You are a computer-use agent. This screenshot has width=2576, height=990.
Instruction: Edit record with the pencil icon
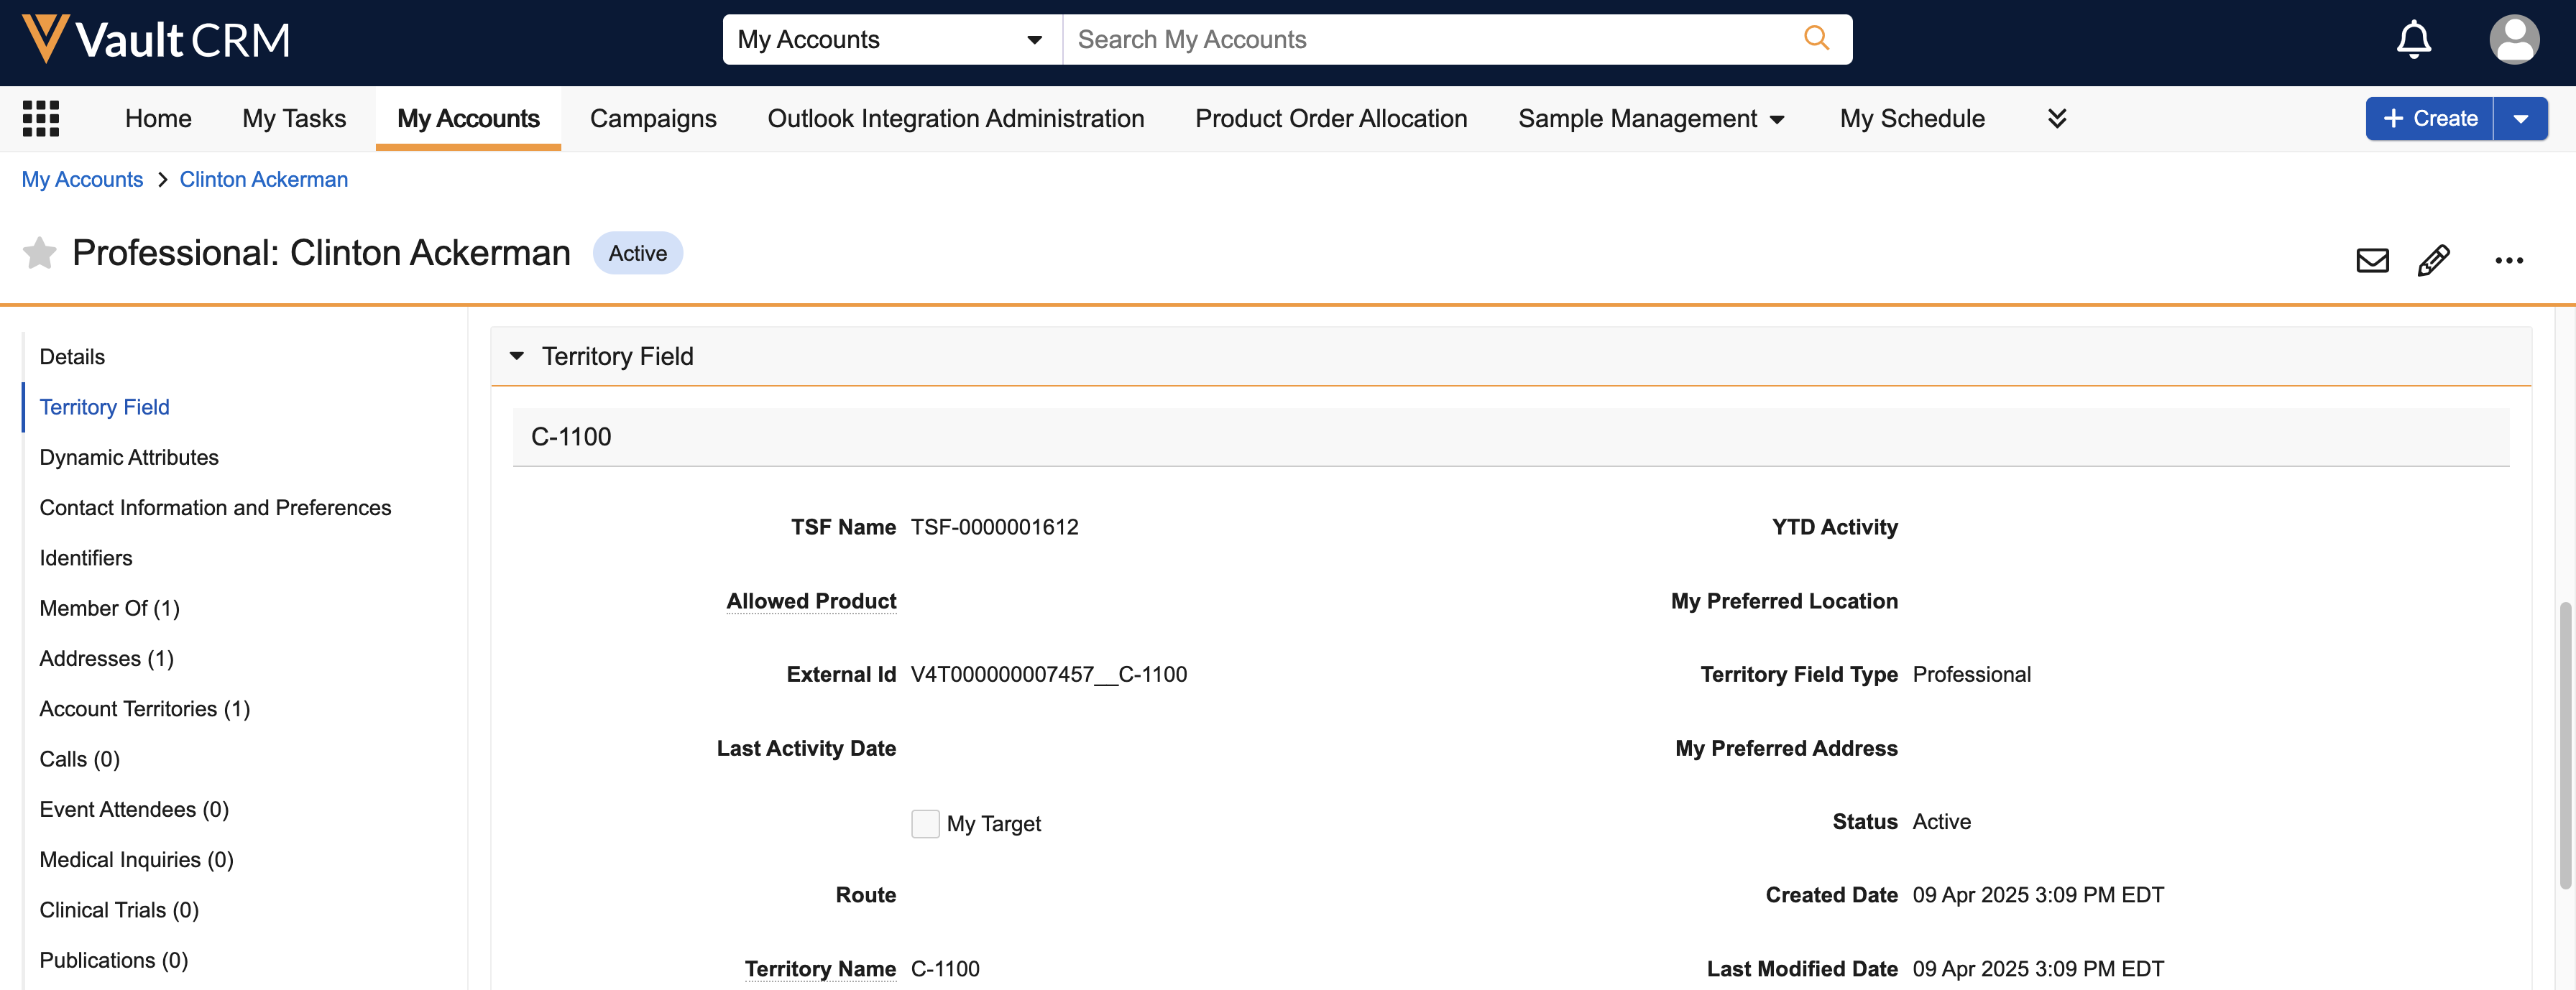[x=2433, y=260]
